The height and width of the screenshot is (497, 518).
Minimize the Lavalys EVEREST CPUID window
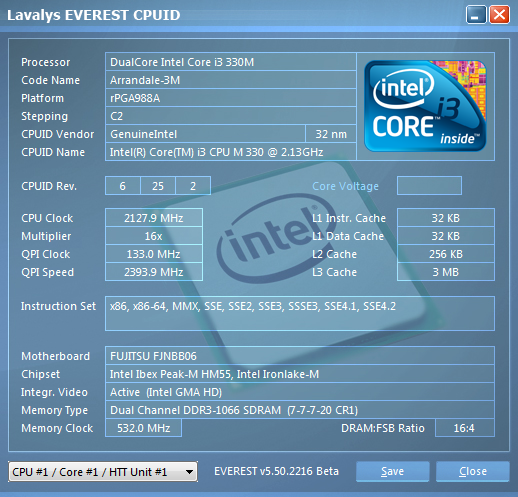(476, 15)
